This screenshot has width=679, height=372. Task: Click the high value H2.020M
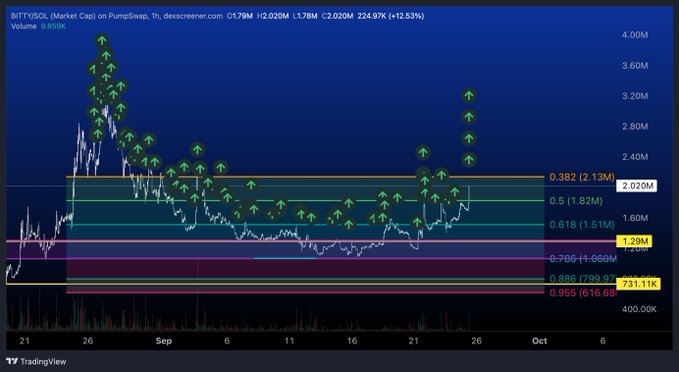click(x=273, y=16)
